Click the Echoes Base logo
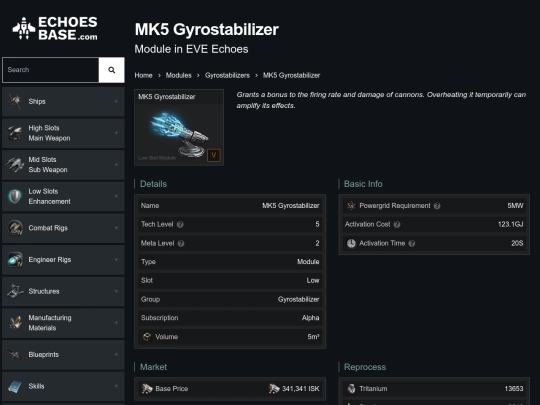This screenshot has width=540, height=405. click(55, 28)
